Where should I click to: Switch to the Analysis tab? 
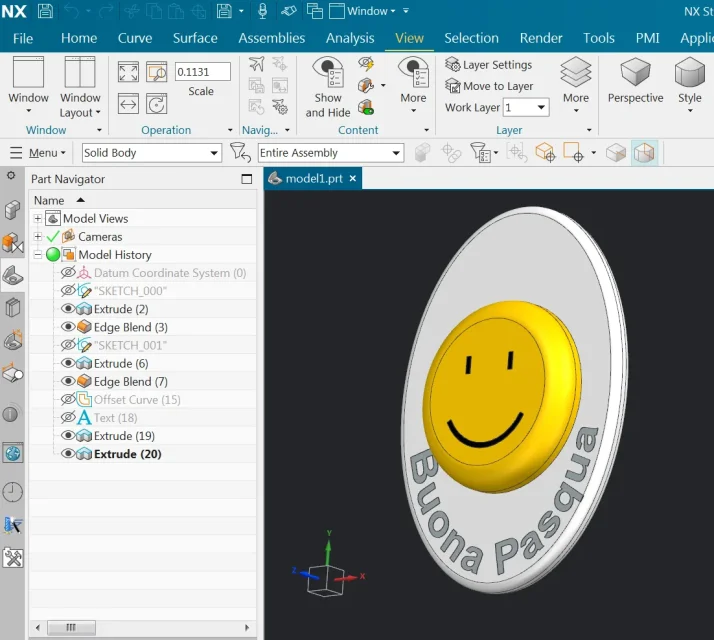coord(350,38)
